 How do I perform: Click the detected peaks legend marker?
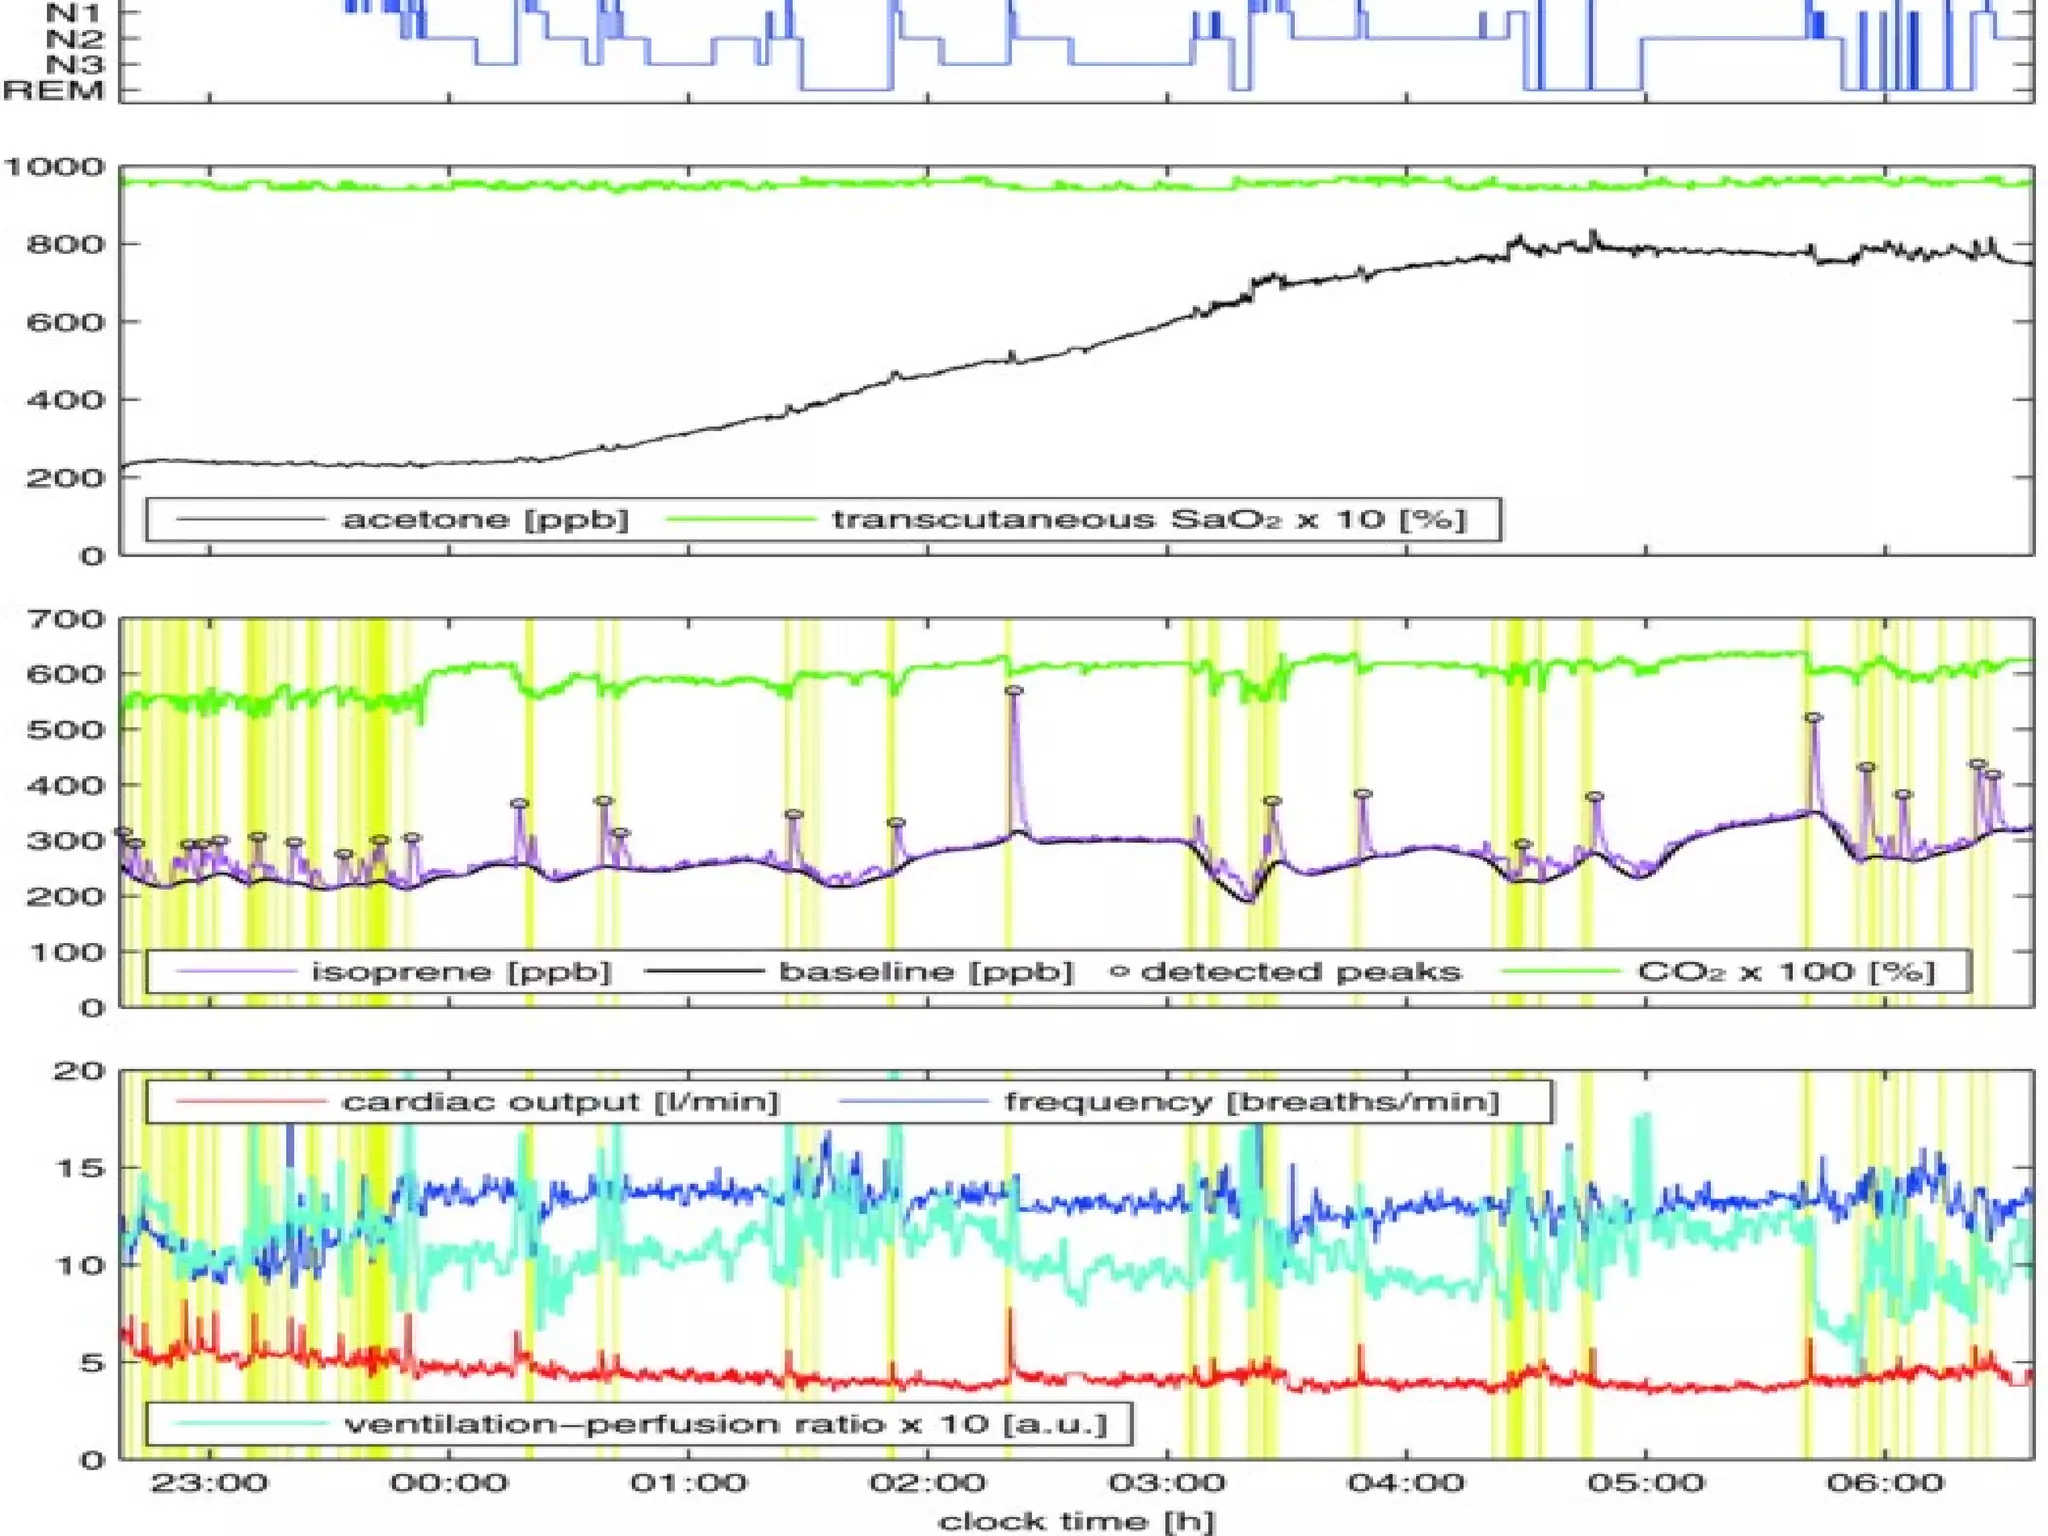1120,971
